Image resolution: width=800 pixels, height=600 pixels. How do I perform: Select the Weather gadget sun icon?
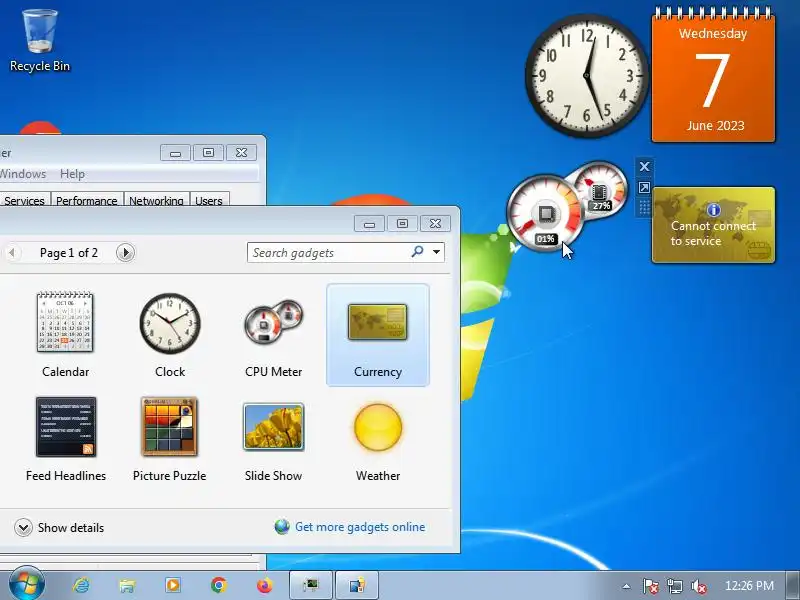click(378, 428)
